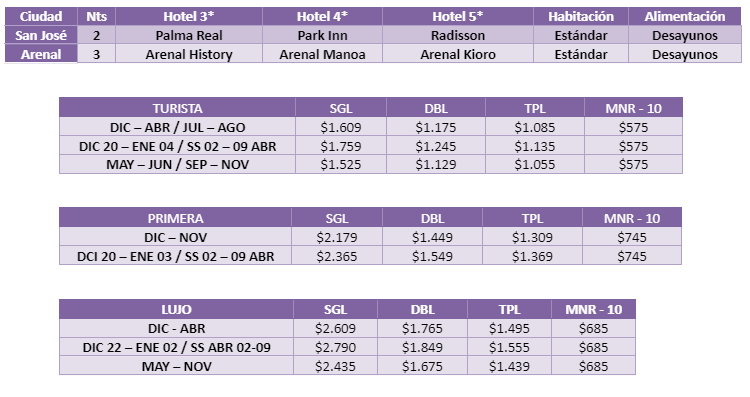Click the San José city cell
The image size is (750, 397).
(41, 35)
